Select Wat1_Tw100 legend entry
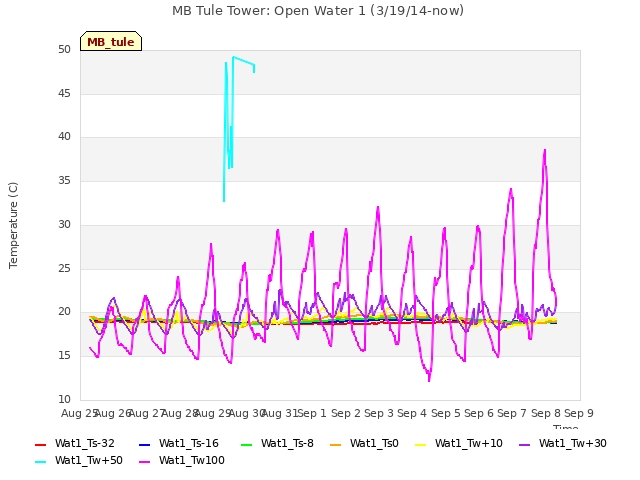The image size is (640, 480). click(182, 460)
